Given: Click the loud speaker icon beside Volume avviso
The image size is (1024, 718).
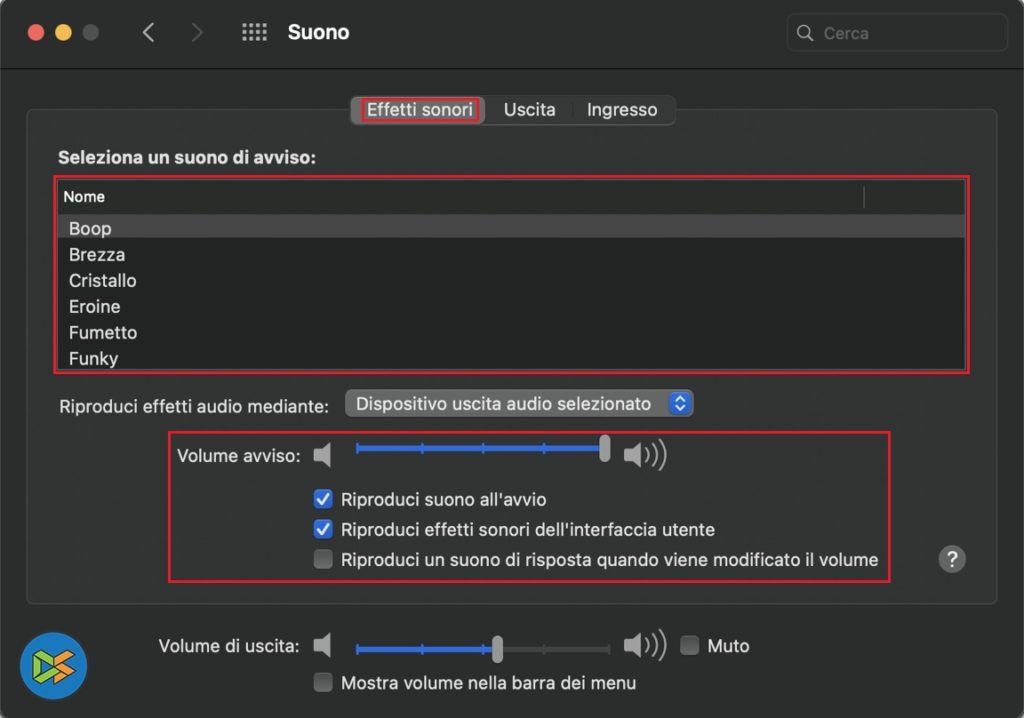Looking at the screenshot, I should tap(644, 456).
